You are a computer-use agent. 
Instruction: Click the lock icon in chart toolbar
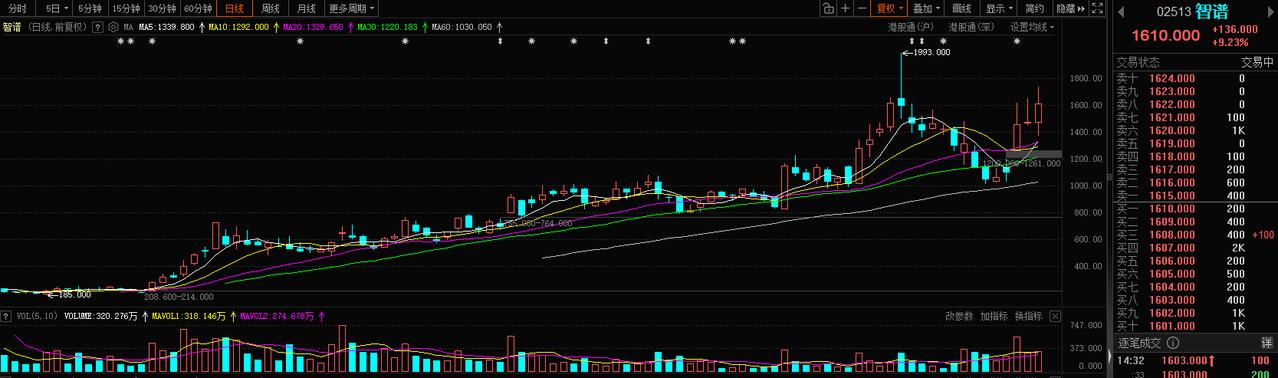click(828, 8)
